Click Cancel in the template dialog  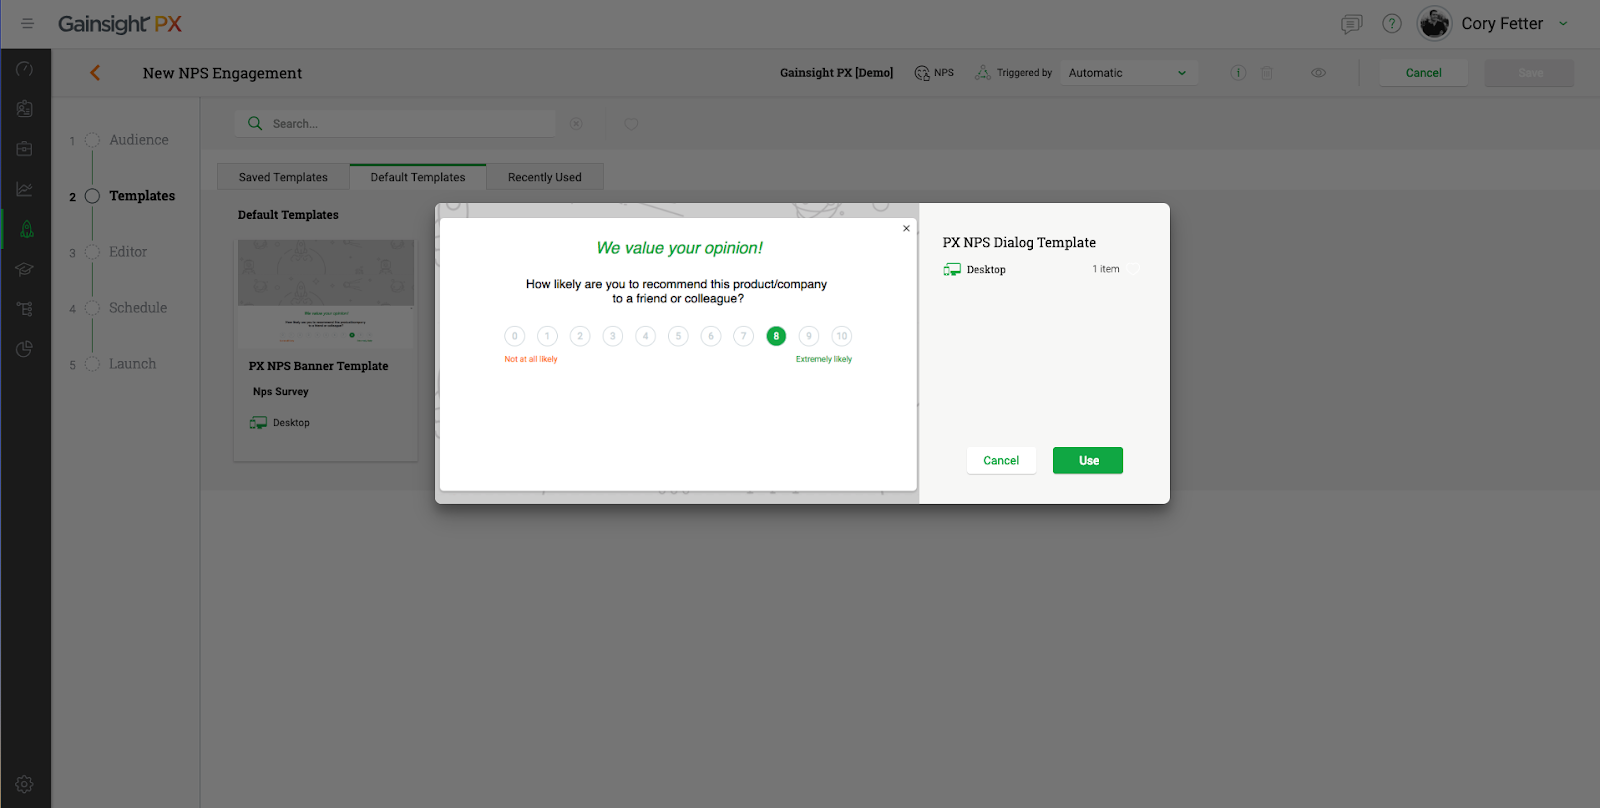tap(1000, 460)
